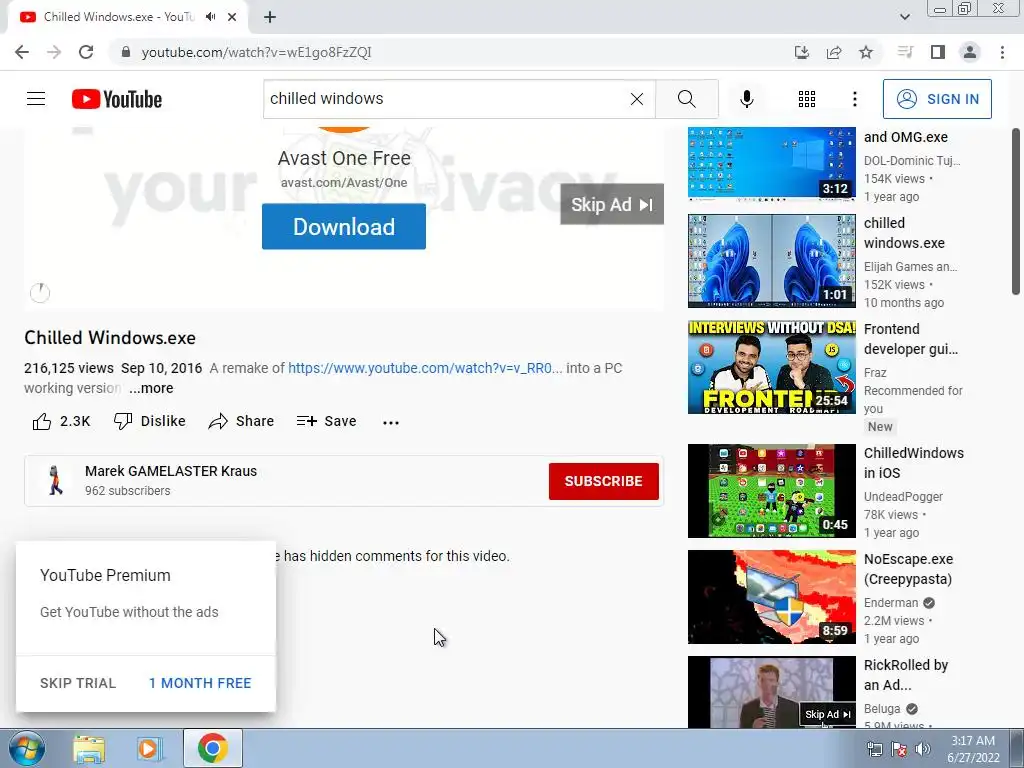The image size is (1024, 768).
Task: Save the video to a playlist
Action: click(327, 421)
